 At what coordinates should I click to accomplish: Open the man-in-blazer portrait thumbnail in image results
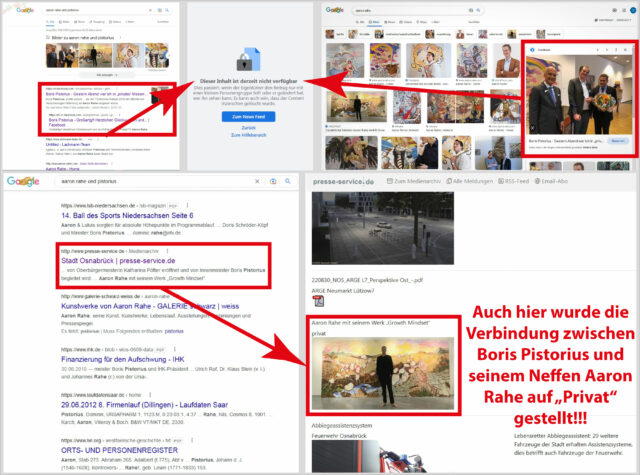point(507,61)
